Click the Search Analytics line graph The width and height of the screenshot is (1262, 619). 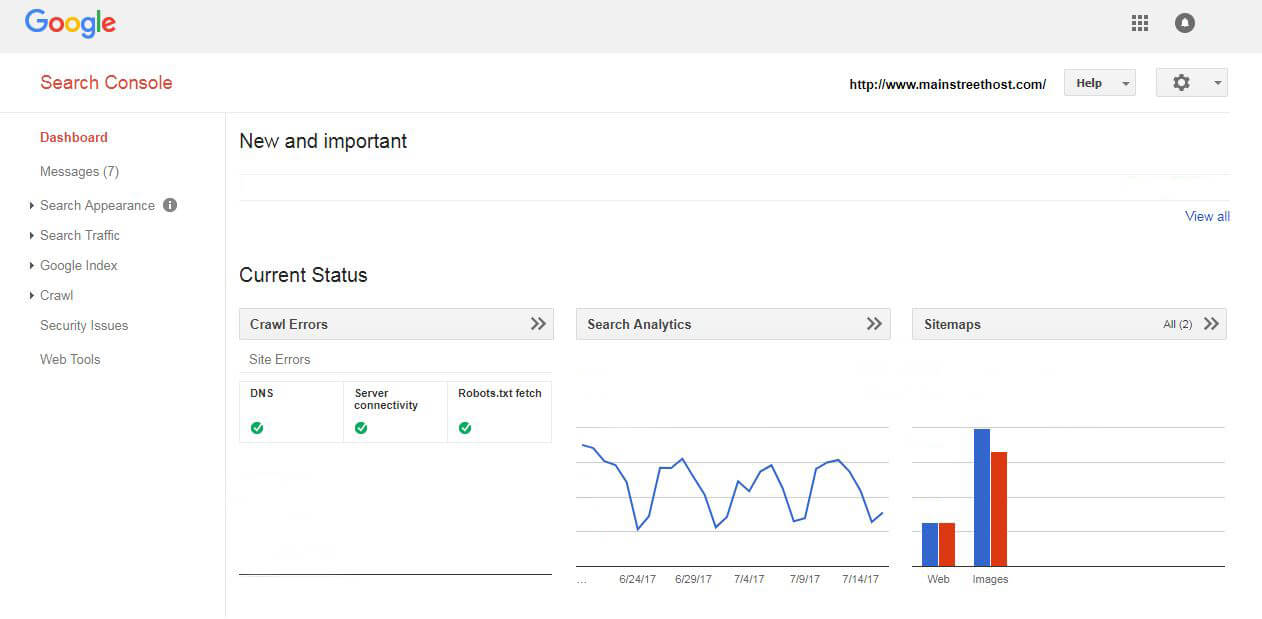point(732,488)
